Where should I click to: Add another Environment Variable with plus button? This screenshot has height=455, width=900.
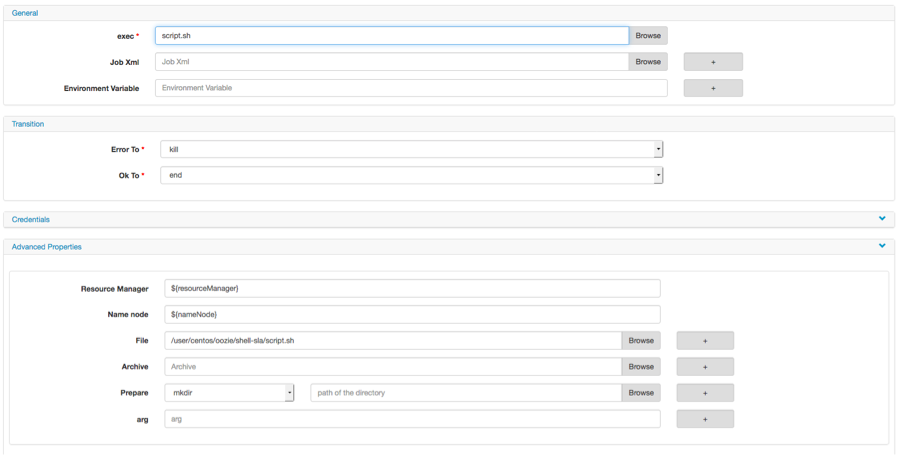click(713, 88)
